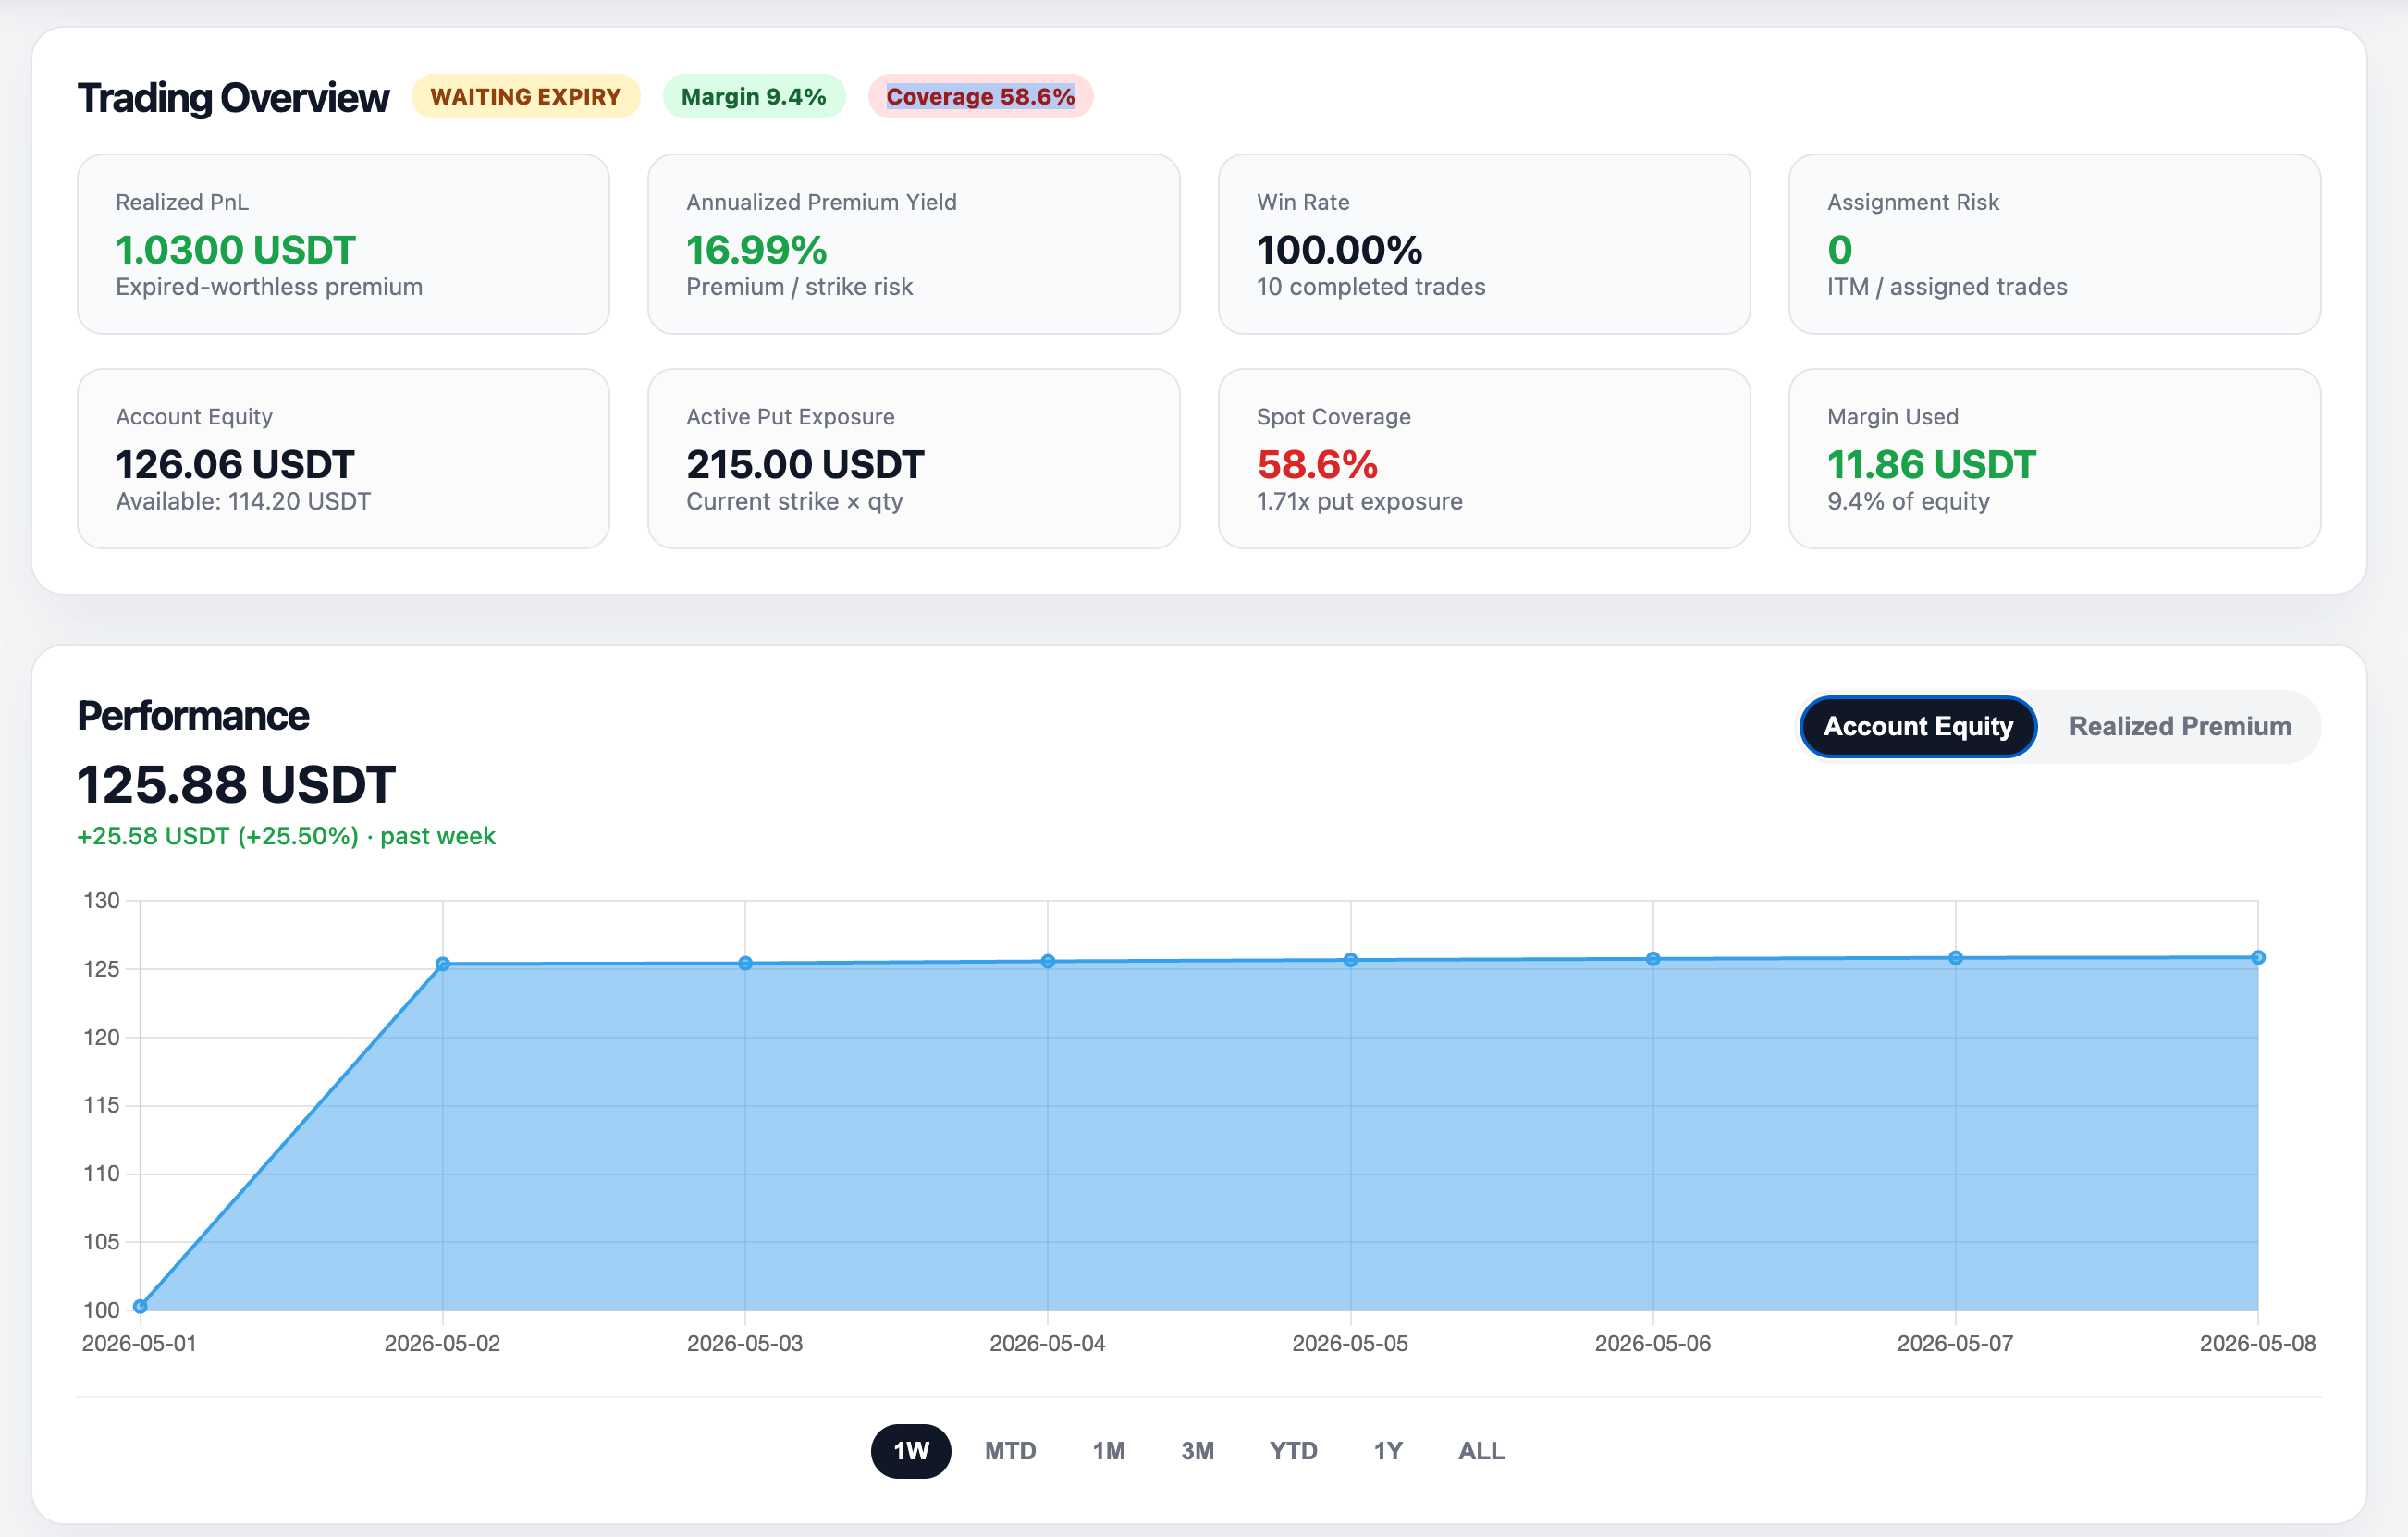Choose the MTD time range
The image size is (2408, 1537).
[1010, 1450]
